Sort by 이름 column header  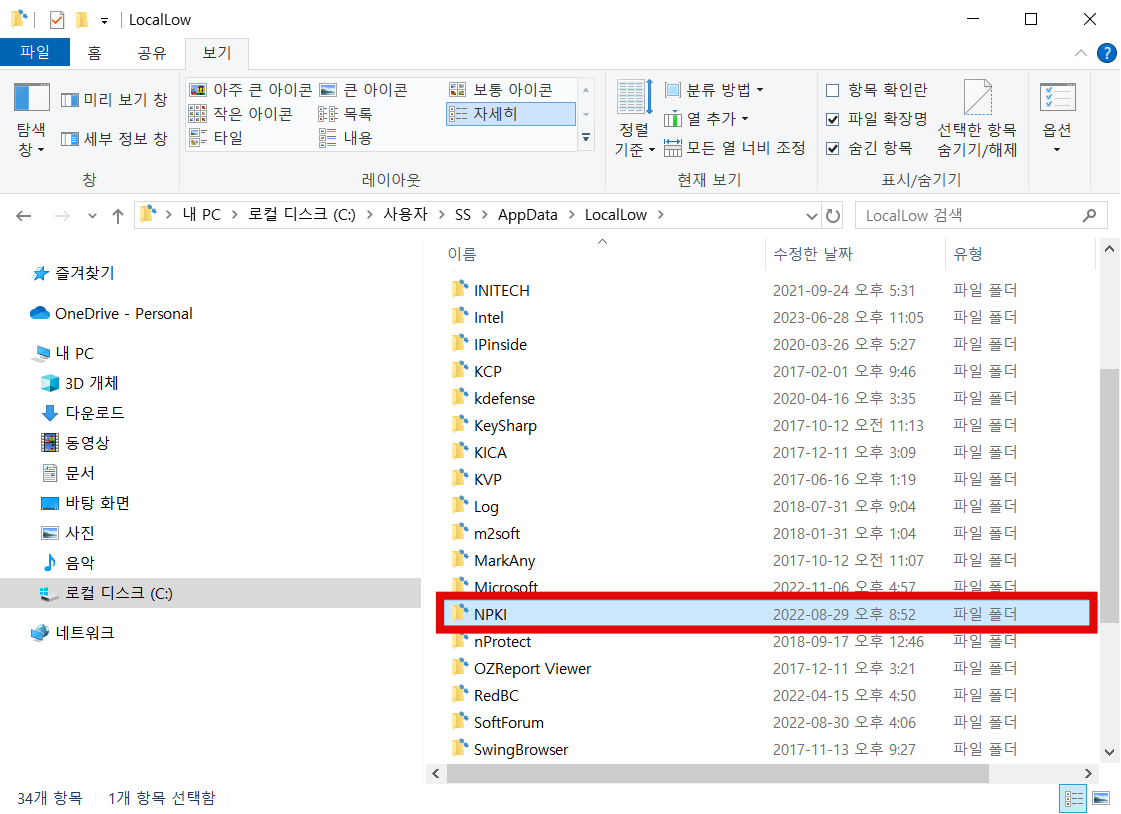point(603,254)
